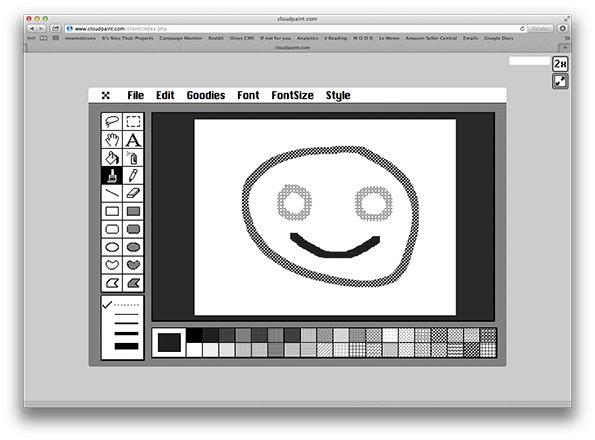This screenshot has height=440, width=595.
Task: Show more bookmarks with overflow chevron
Action: pyautogui.click(x=567, y=38)
